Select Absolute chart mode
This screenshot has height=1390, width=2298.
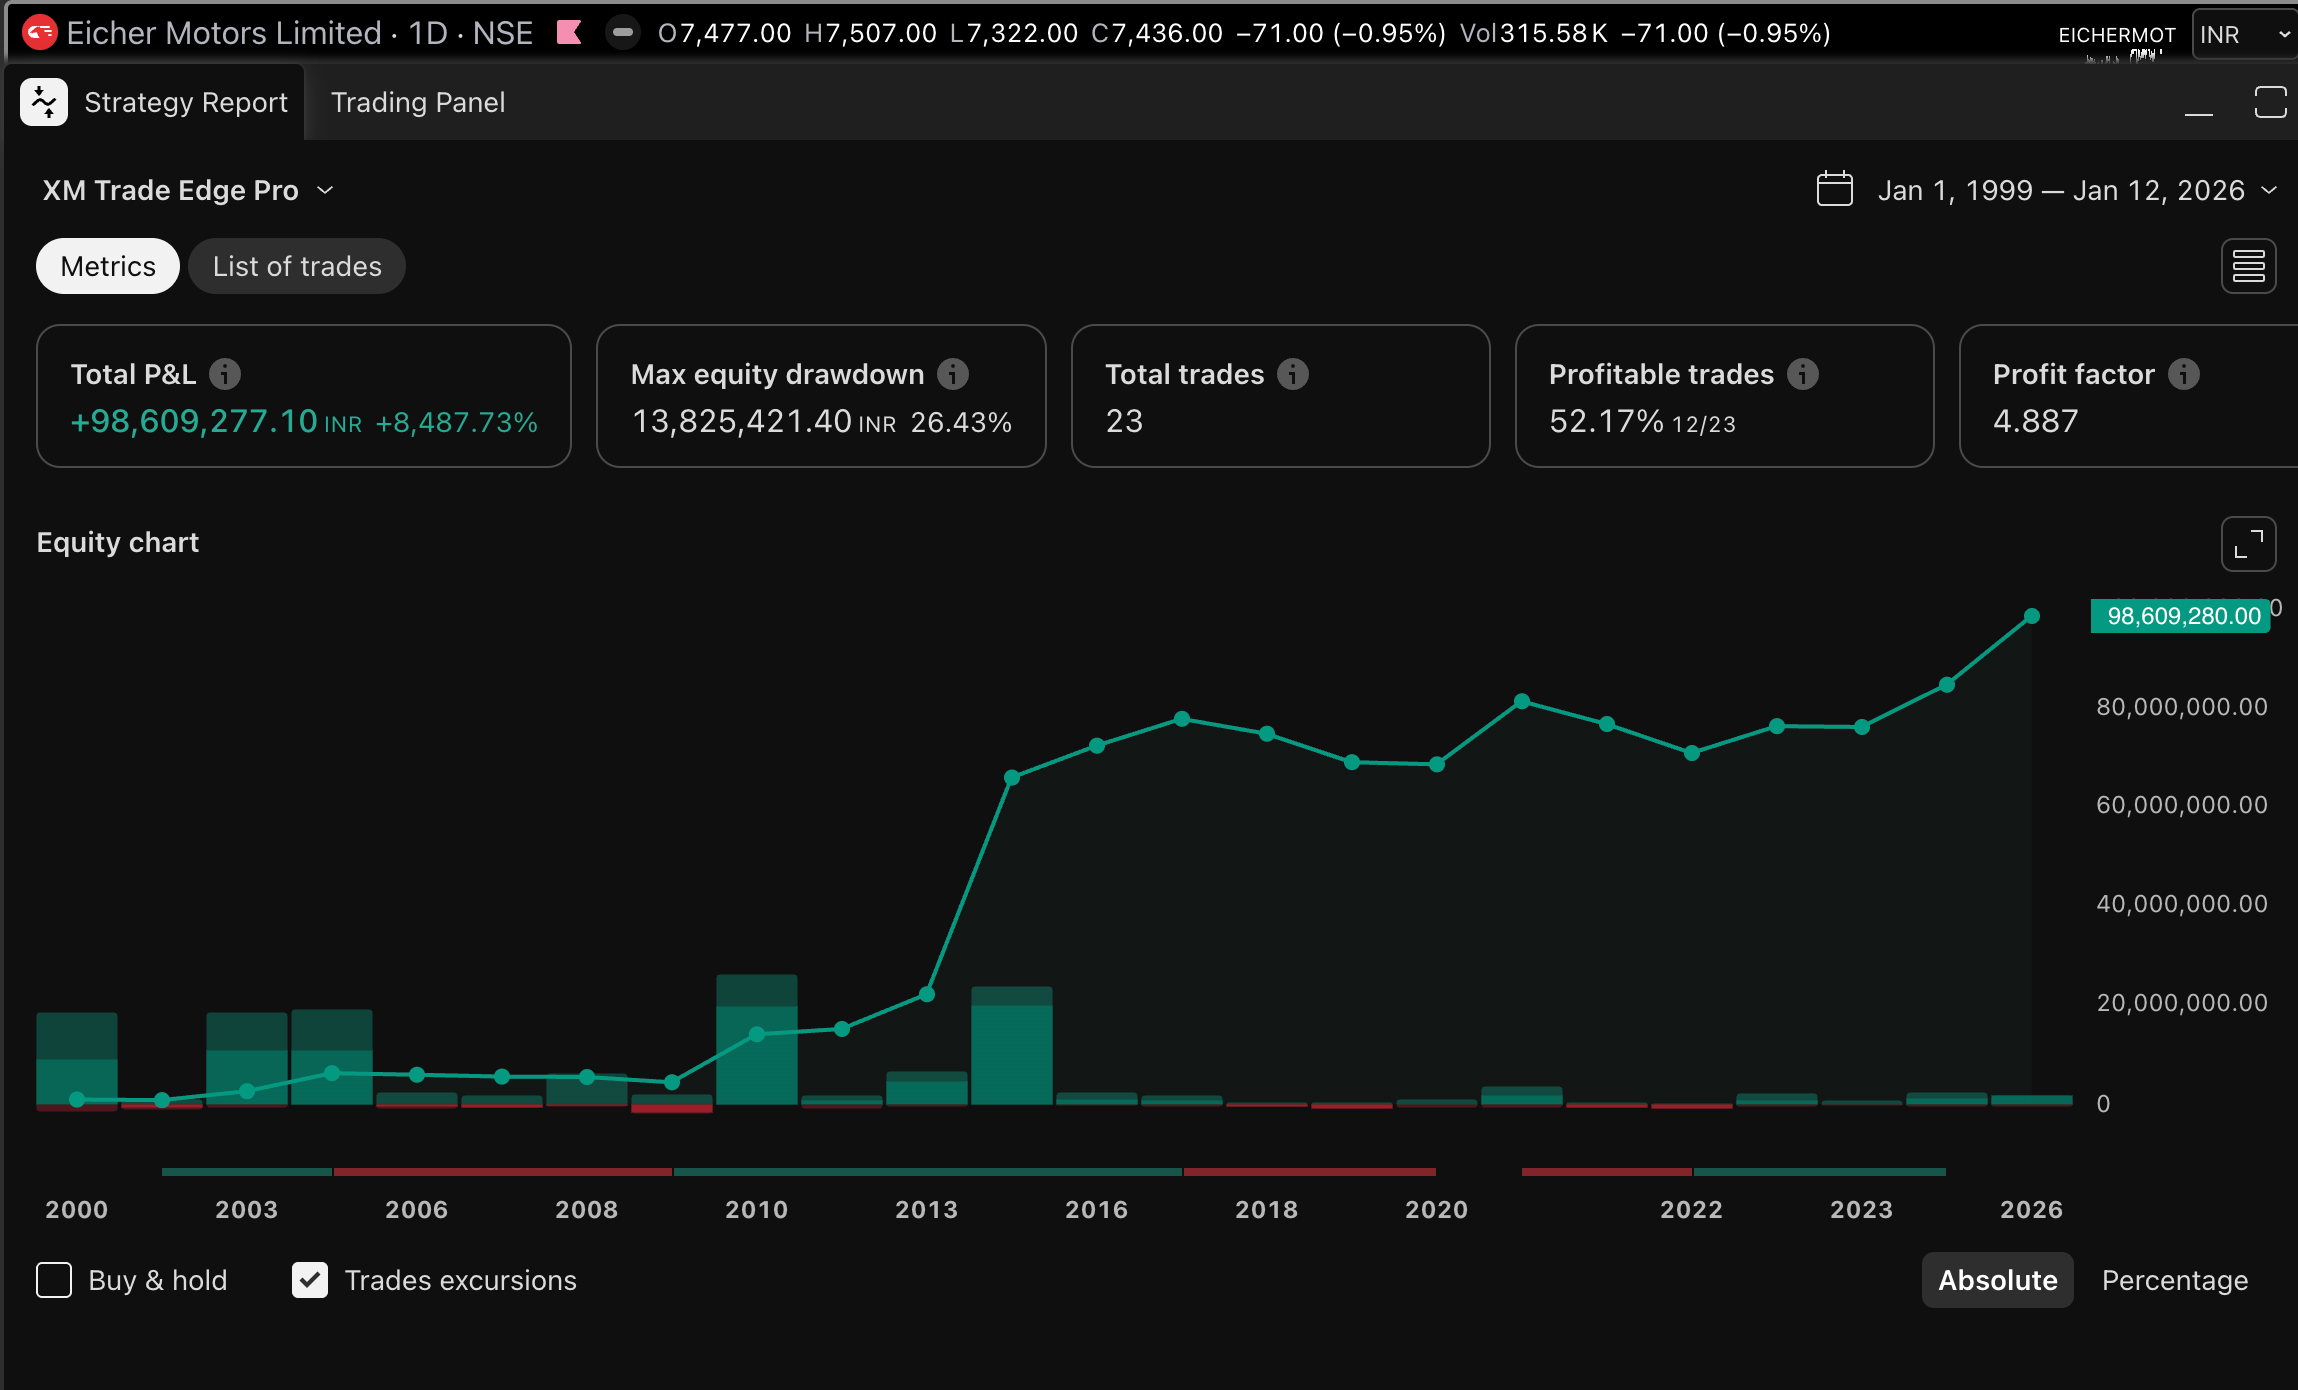pos(1997,1280)
